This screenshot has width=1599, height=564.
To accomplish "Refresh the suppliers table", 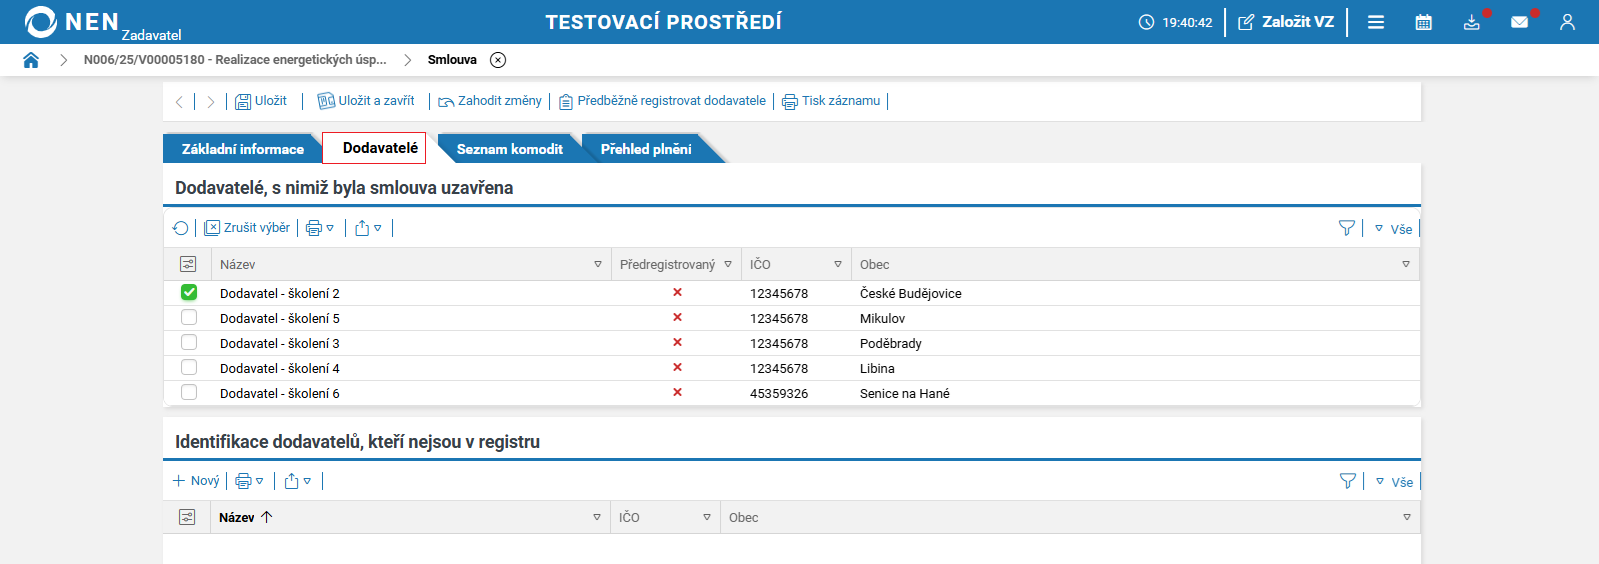I will click(x=181, y=228).
